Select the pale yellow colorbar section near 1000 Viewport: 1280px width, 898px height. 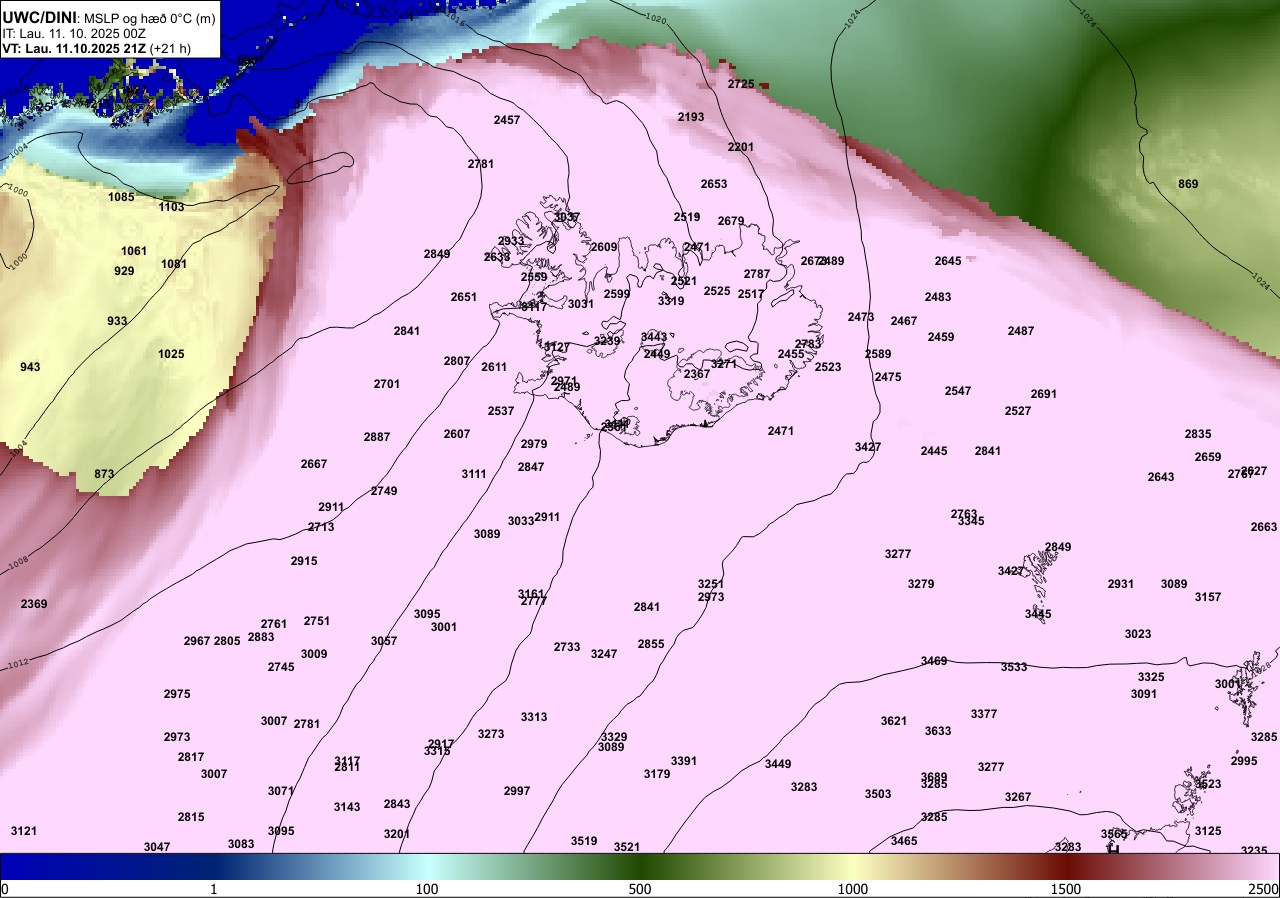tap(853, 866)
